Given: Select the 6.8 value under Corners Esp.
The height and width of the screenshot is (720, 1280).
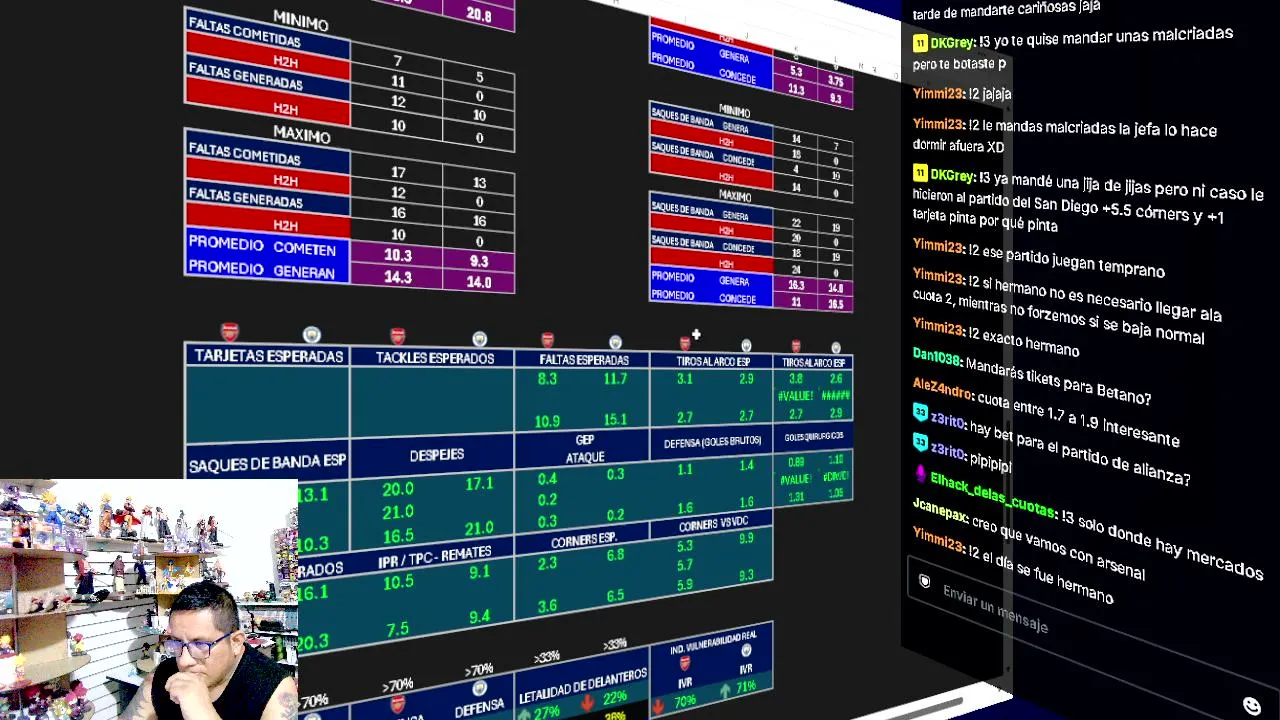Looking at the screenshot, I should (x=615, y=555).
